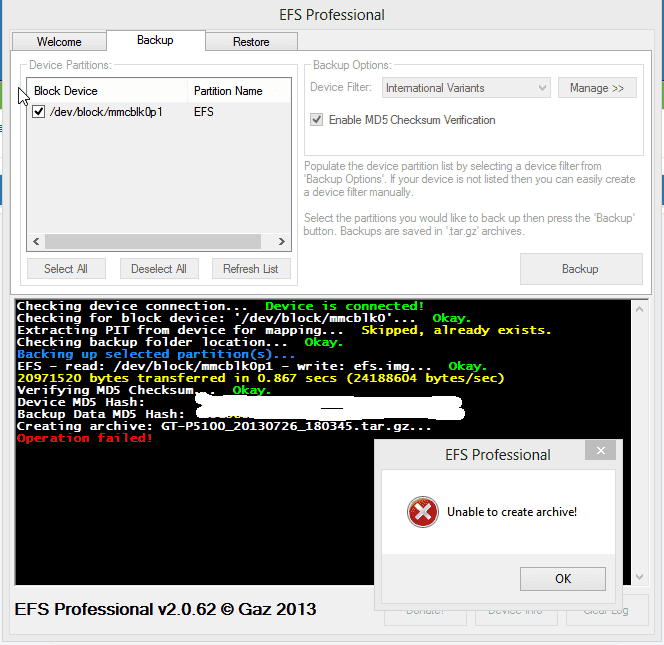Click 'EFS Professional v2.0.62 © Gaz 2013' footer text
This screenshot has width=664, height=645.
point(165,609)
